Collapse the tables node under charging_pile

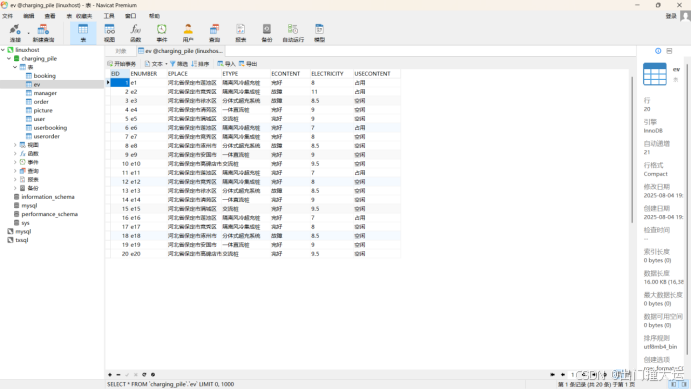tap(15, 67)
